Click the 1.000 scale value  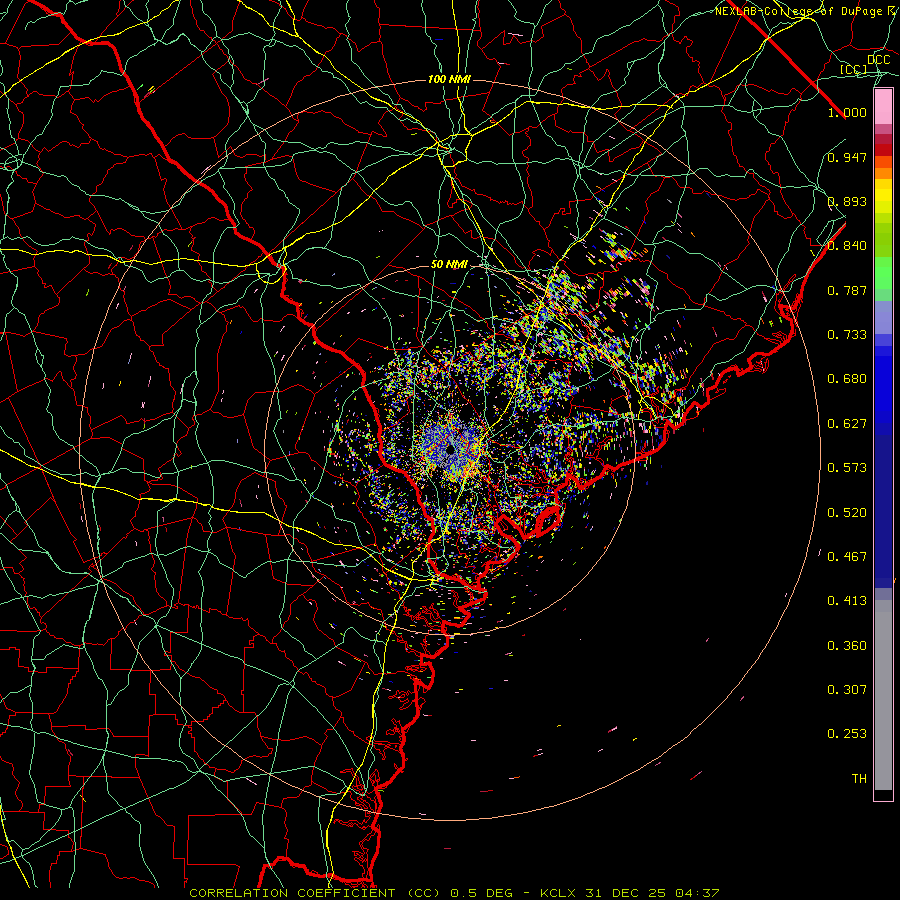tap(847, 112)
